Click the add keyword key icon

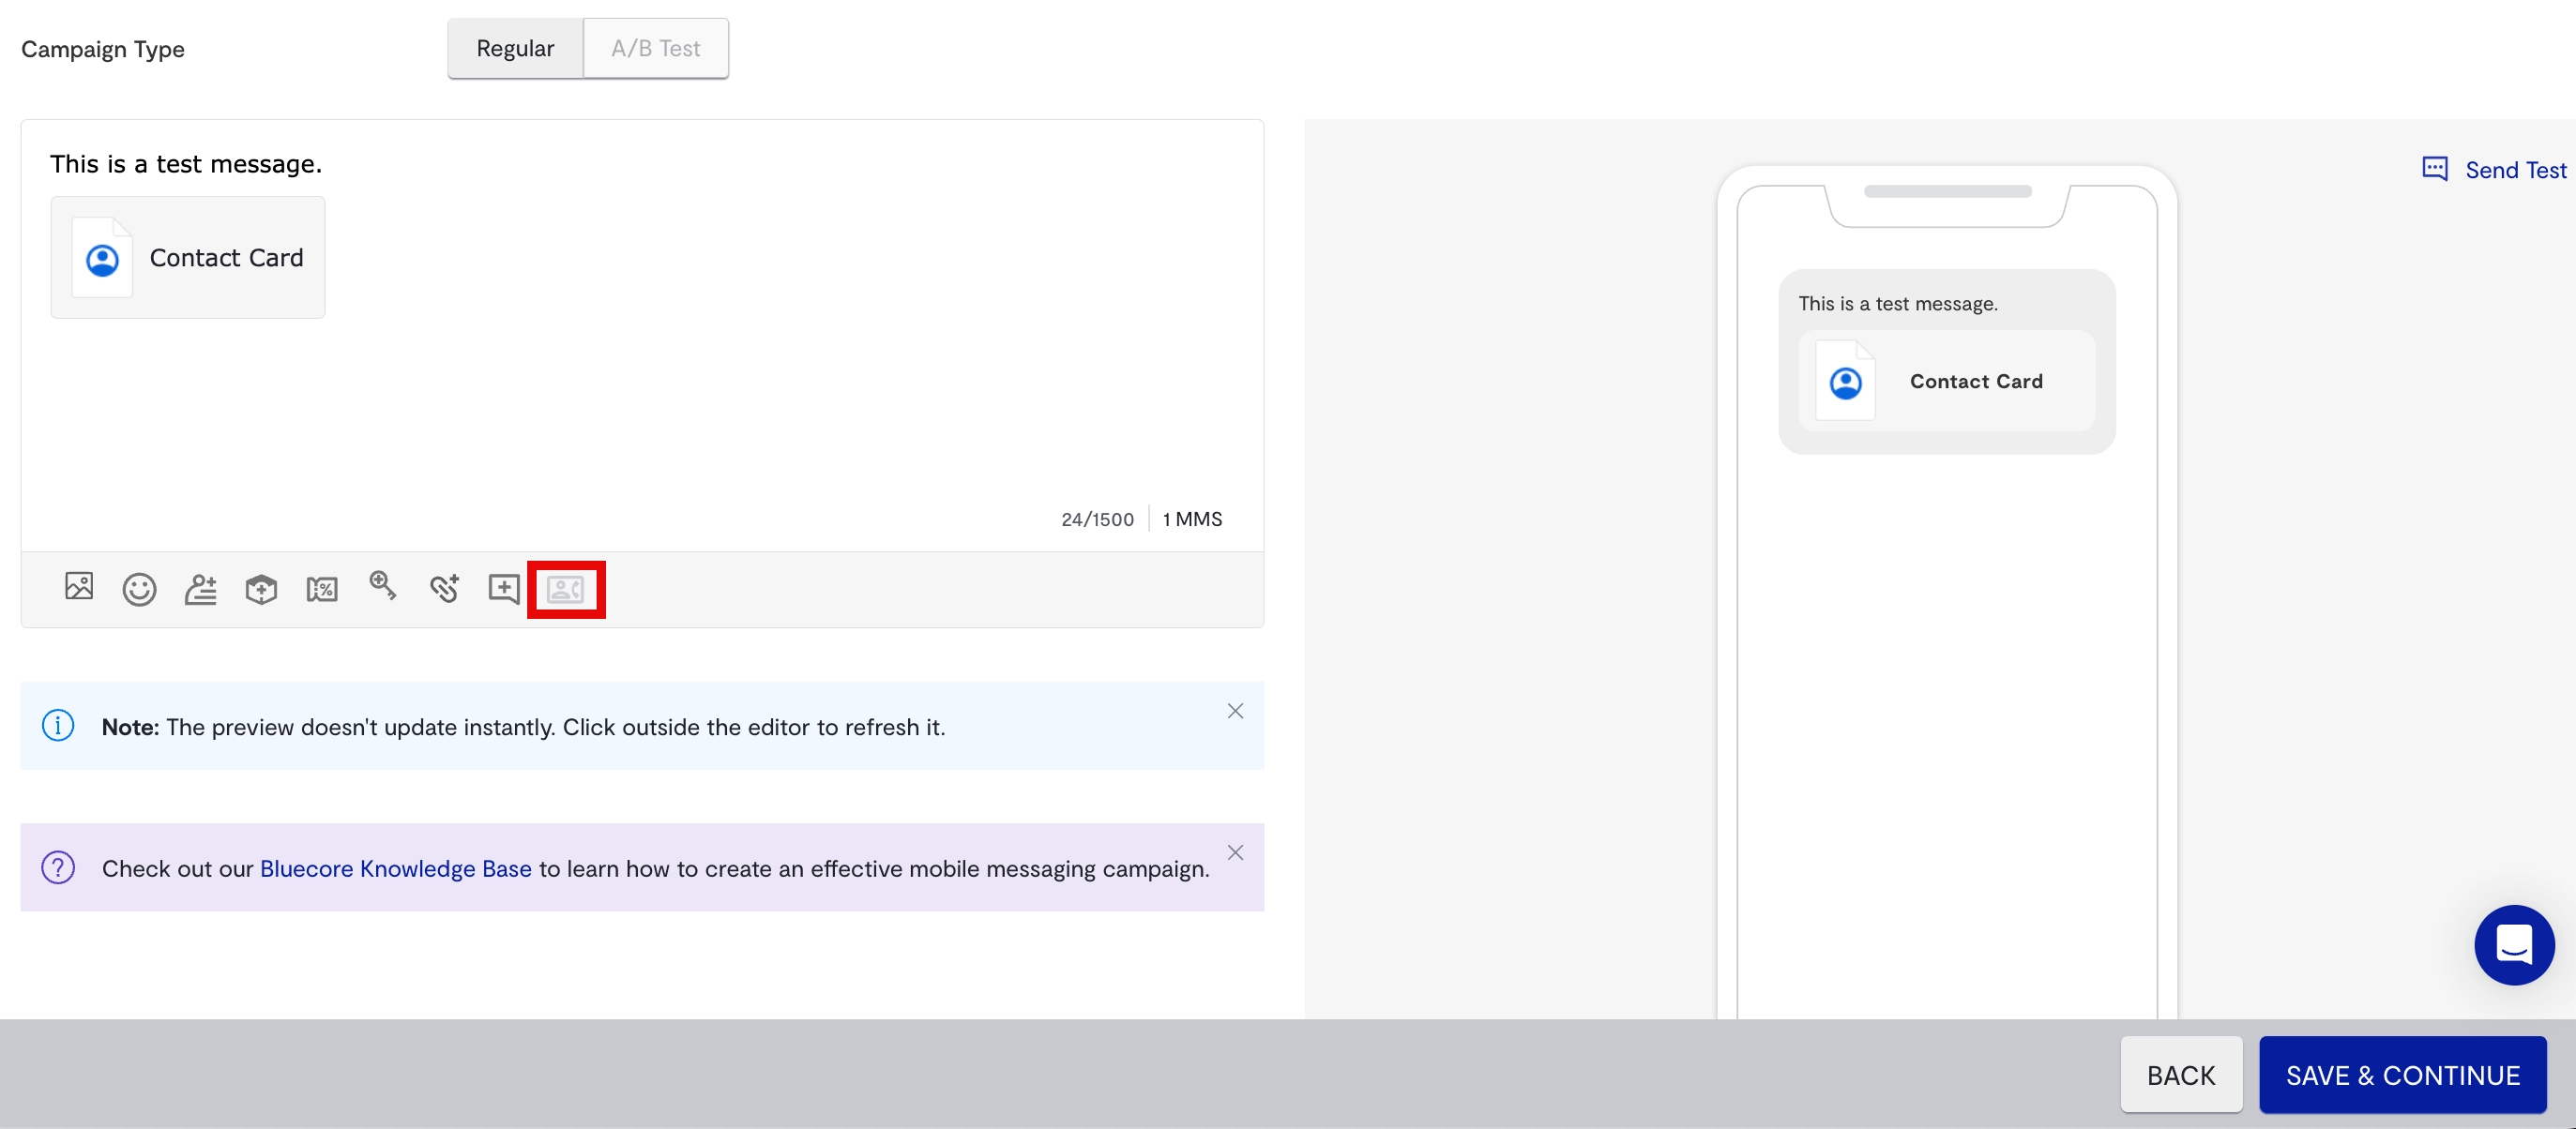click(x=383, y=586)
